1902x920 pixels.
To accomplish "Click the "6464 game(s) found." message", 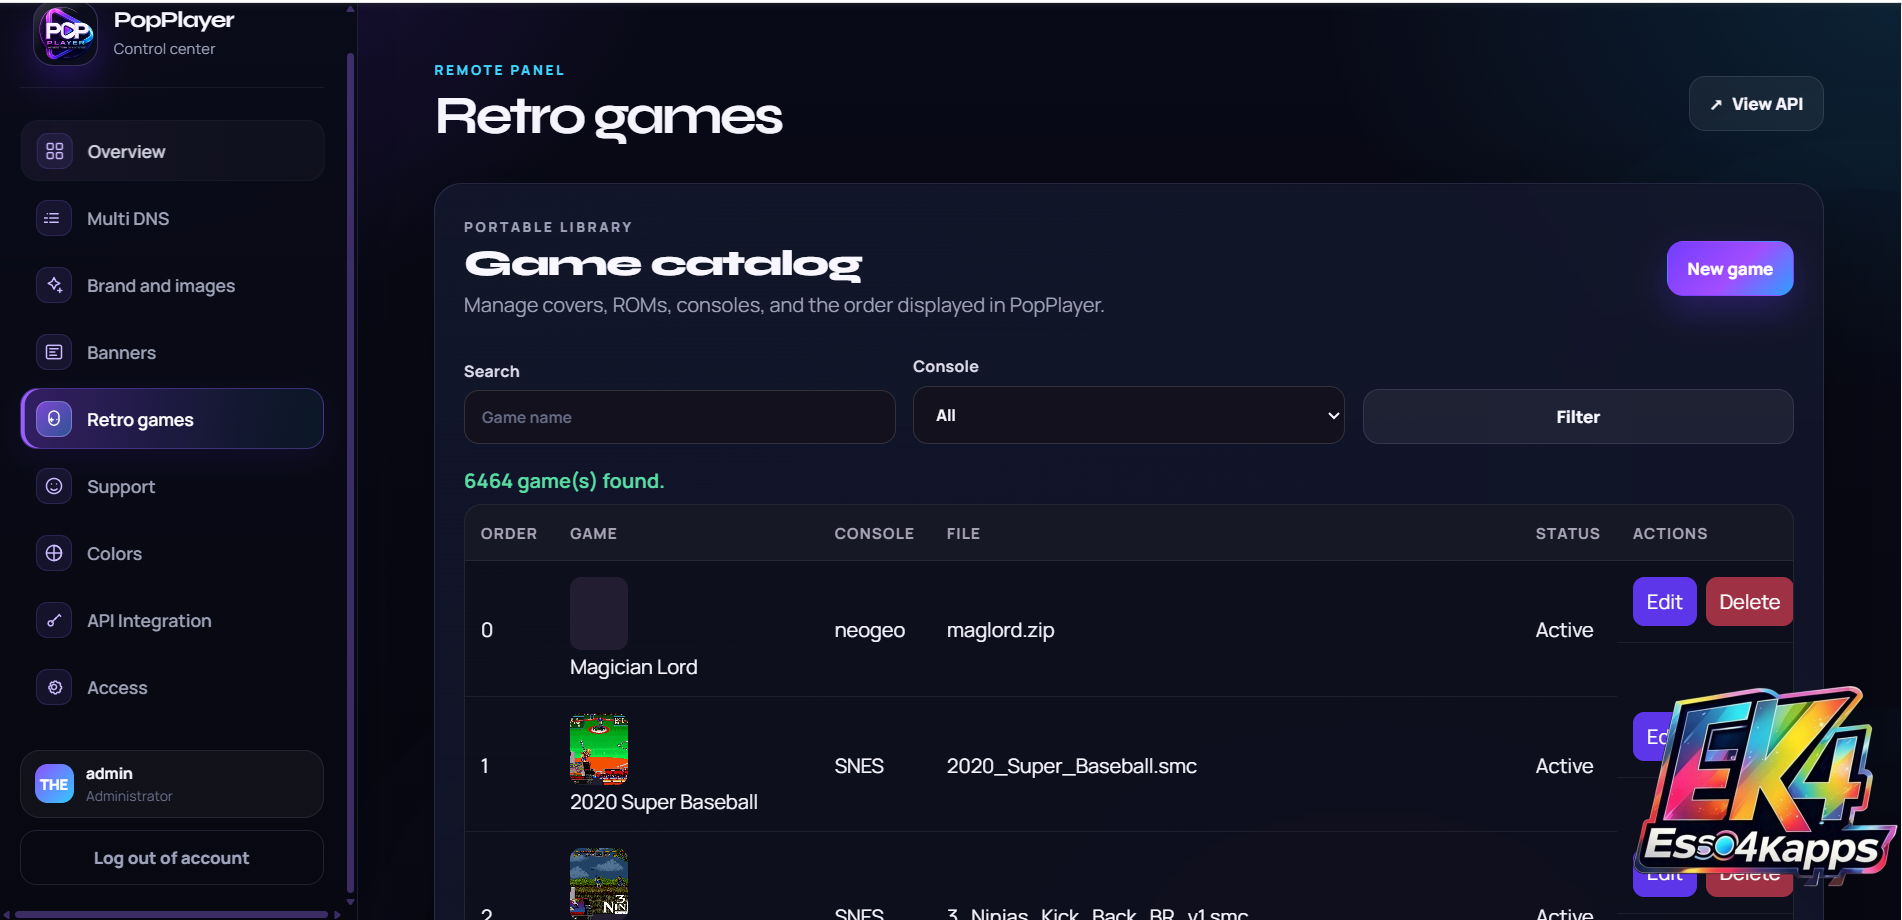I will pyautogui.click(x=564, y=481).
